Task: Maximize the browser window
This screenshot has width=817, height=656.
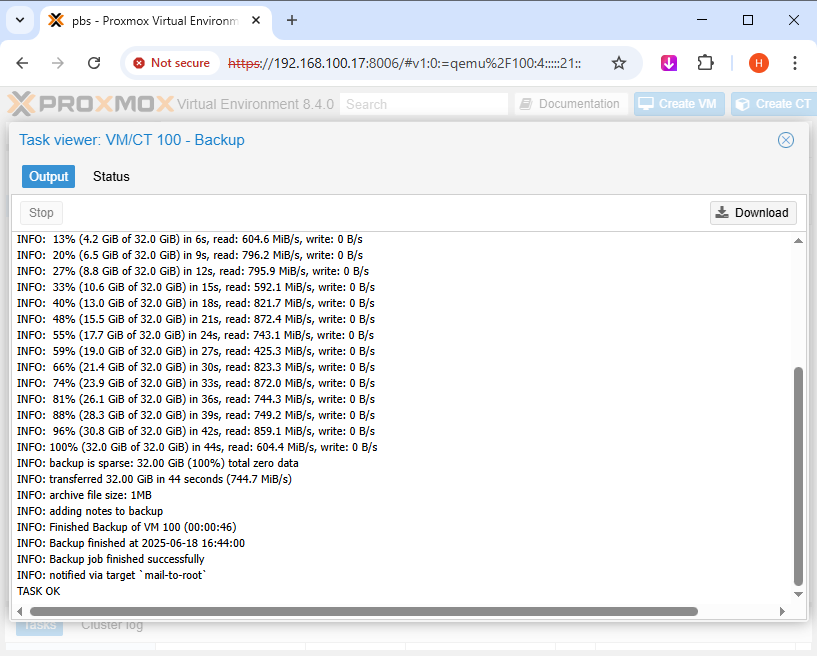Action: 748,20
